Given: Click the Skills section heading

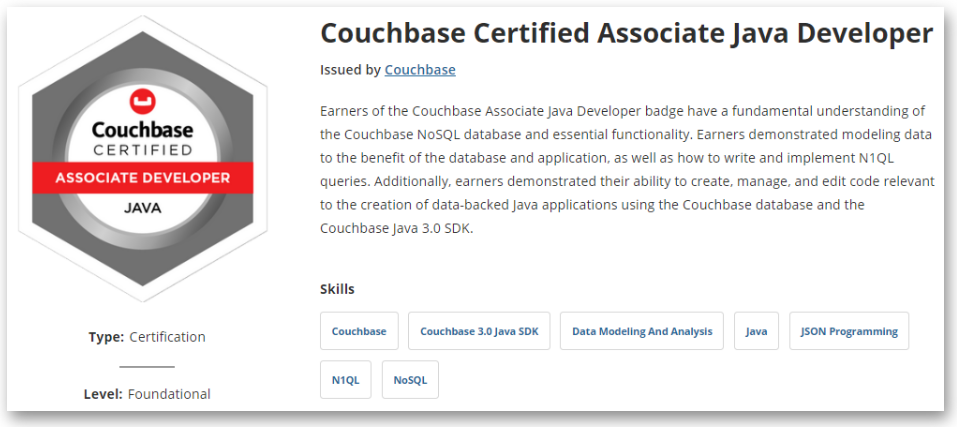Looking at the screenshot, I should [x=338, y=289].
